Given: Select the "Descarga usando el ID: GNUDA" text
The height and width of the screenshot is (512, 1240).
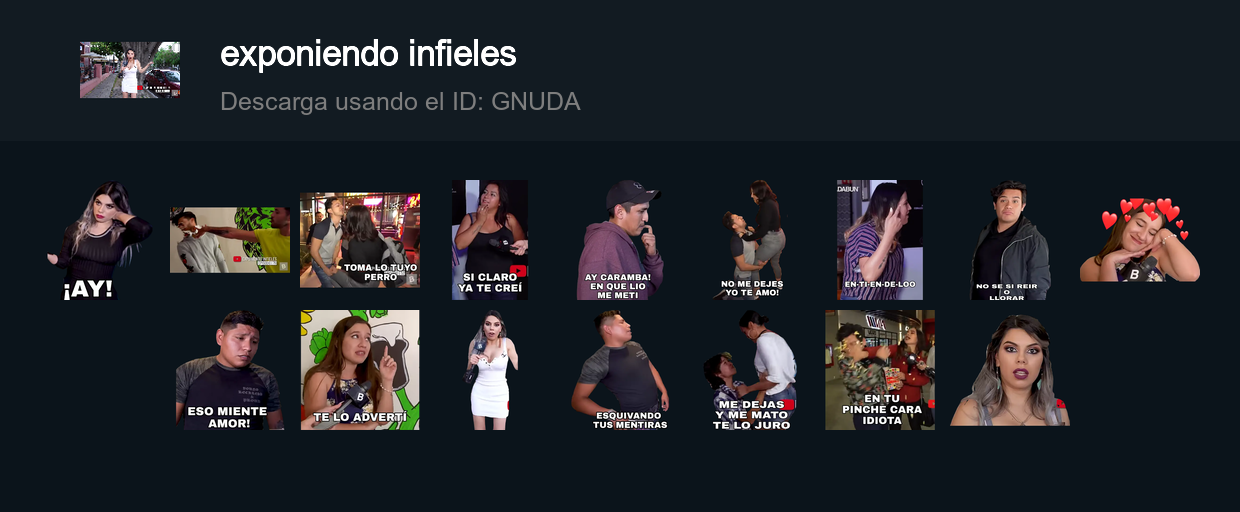Looking at the screenshot, I should pos(400,101).
